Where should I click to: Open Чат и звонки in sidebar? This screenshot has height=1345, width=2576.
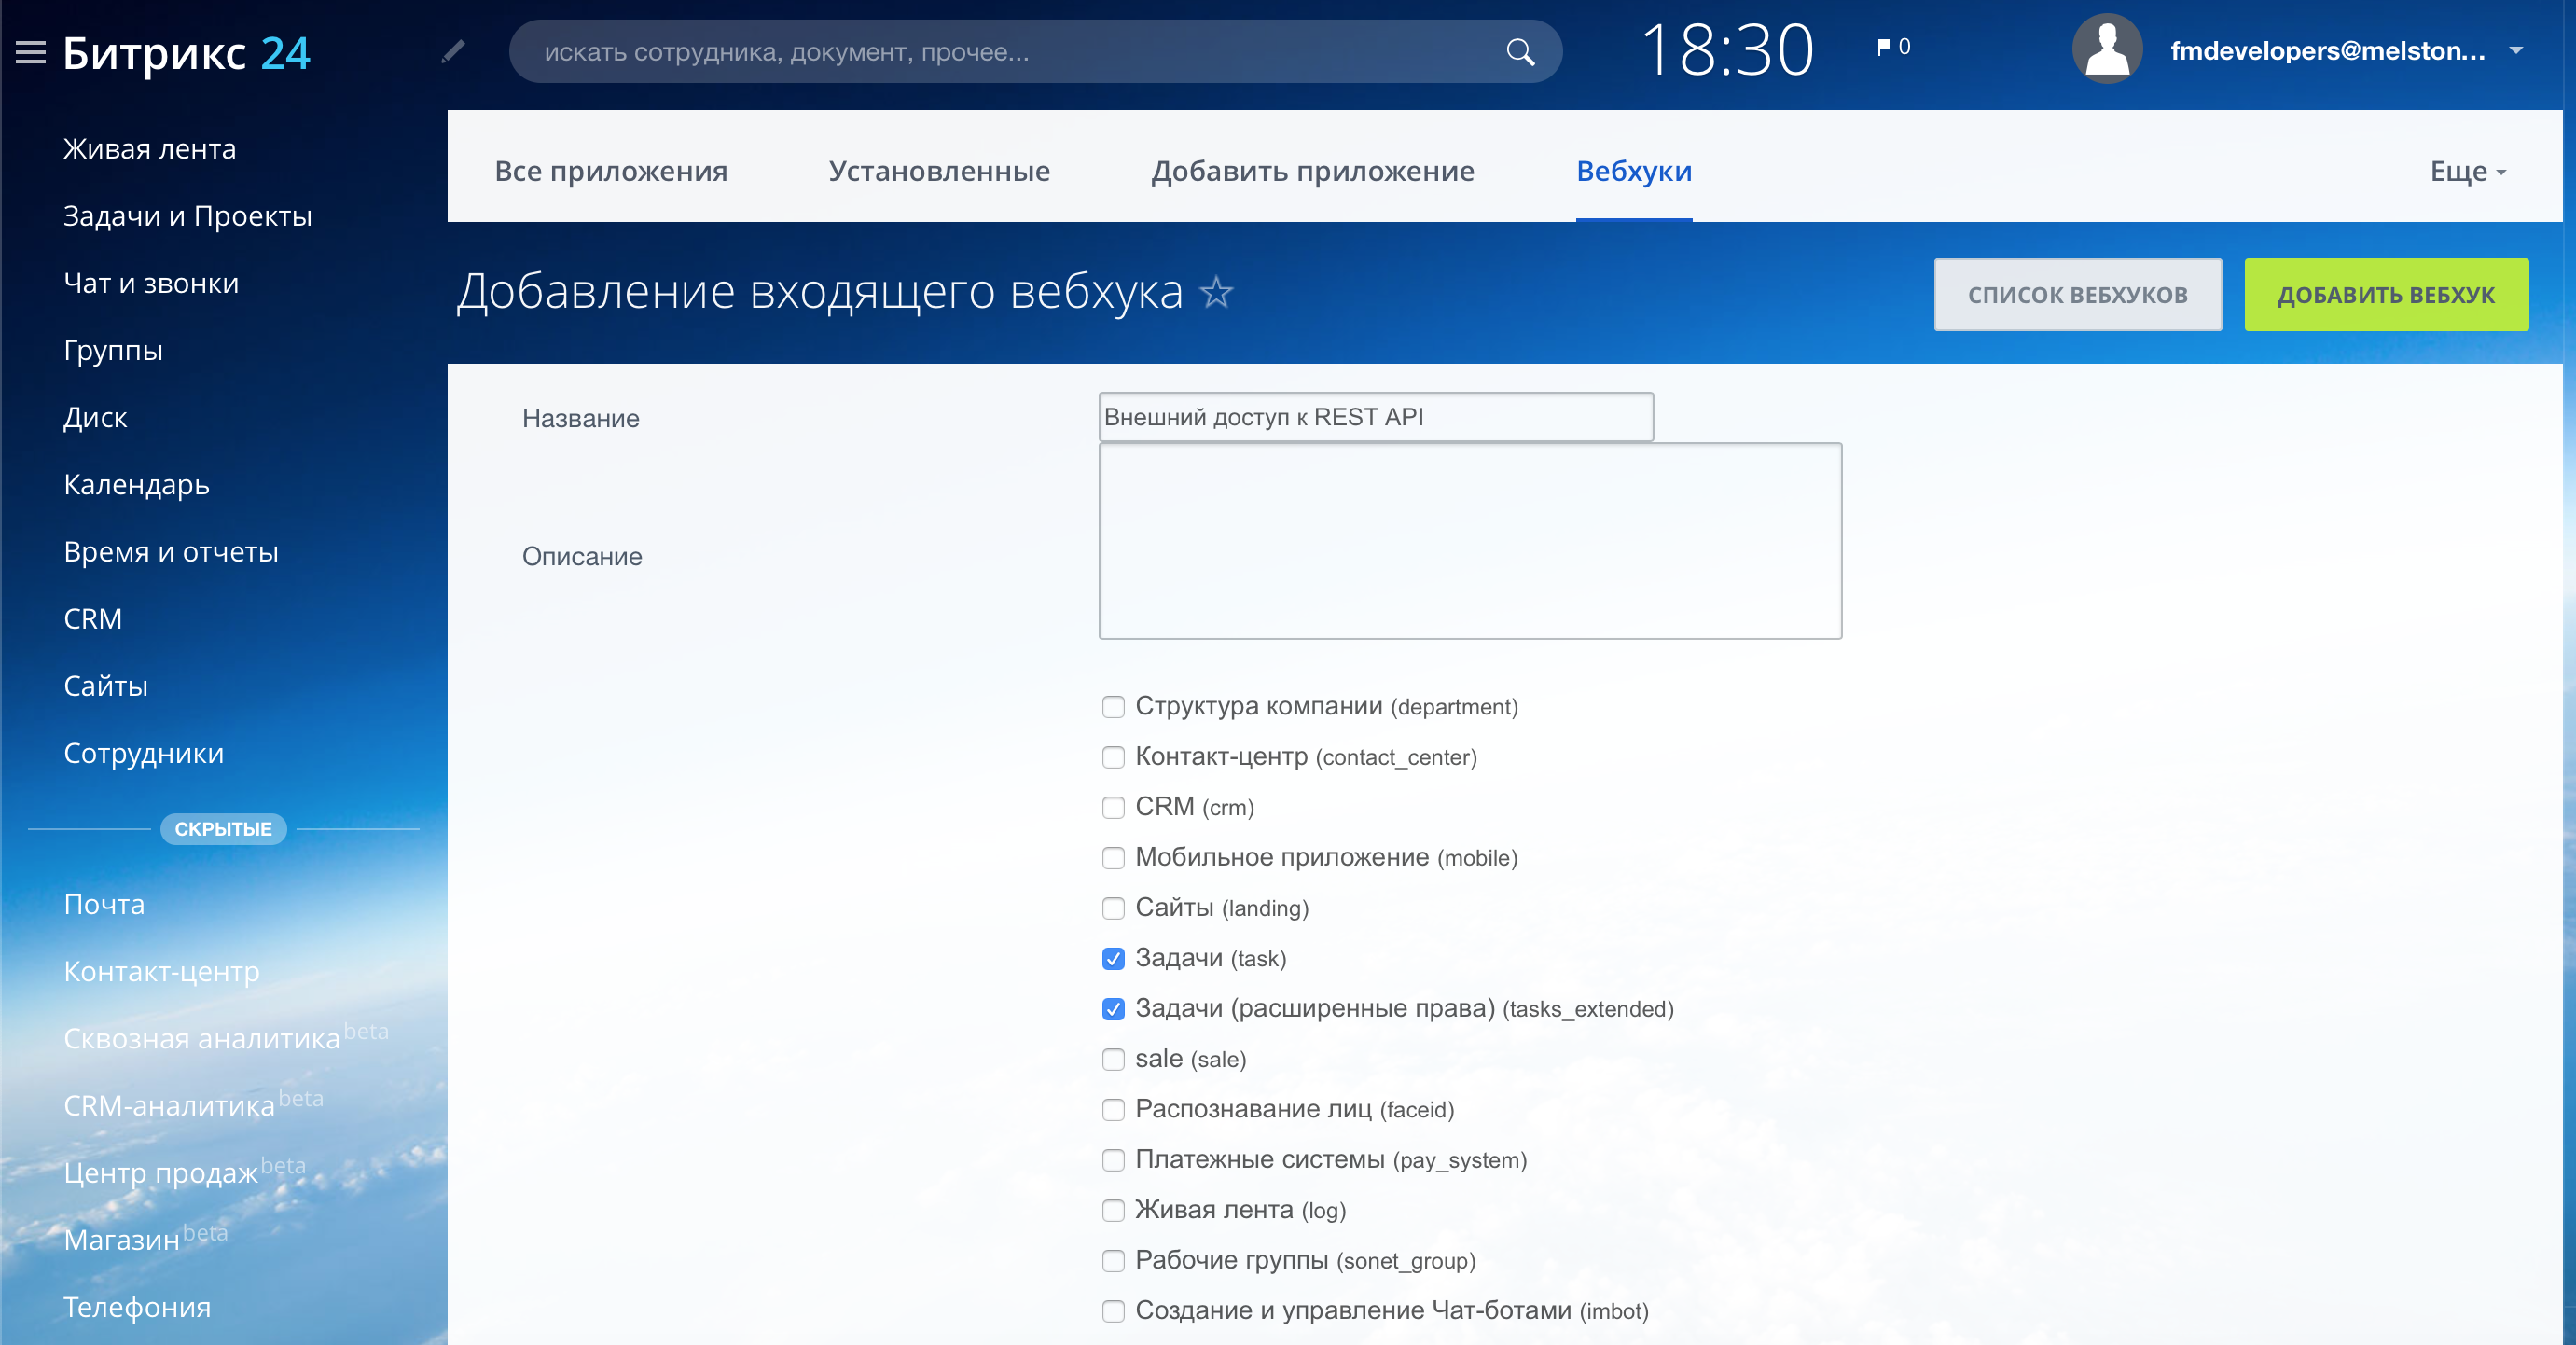(151, 283)
